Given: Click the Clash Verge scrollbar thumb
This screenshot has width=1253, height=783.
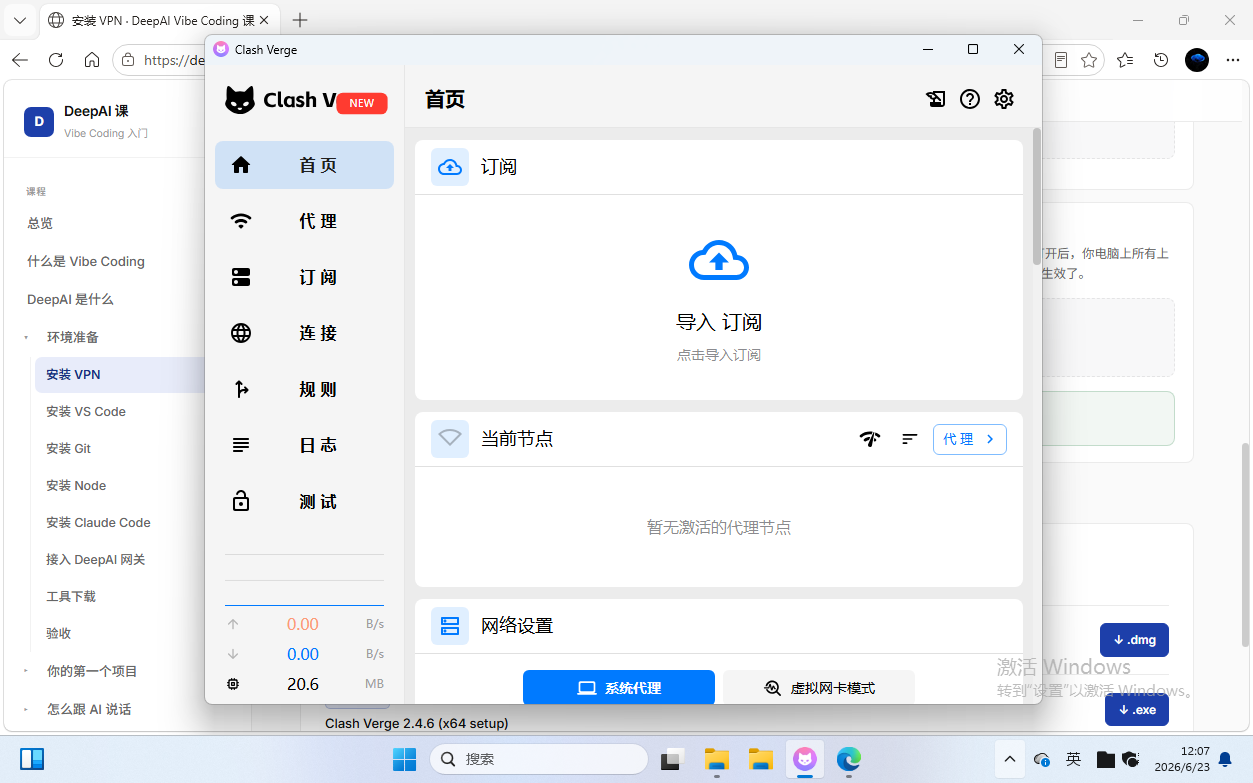Looking at the screenshot, I should [x=1036, y=196].
